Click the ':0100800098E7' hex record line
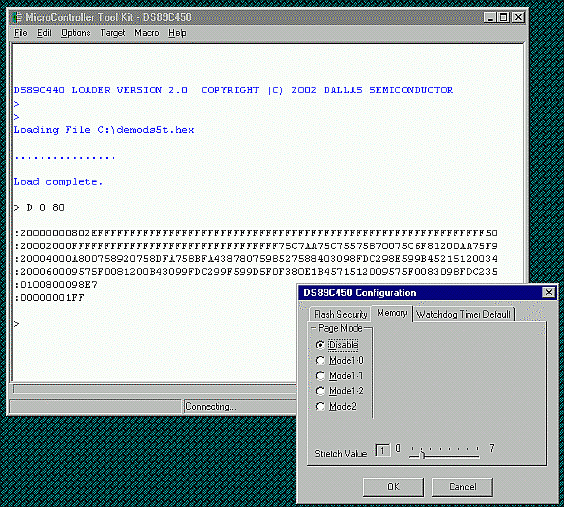The image size is (564, 507). point(56,285)
